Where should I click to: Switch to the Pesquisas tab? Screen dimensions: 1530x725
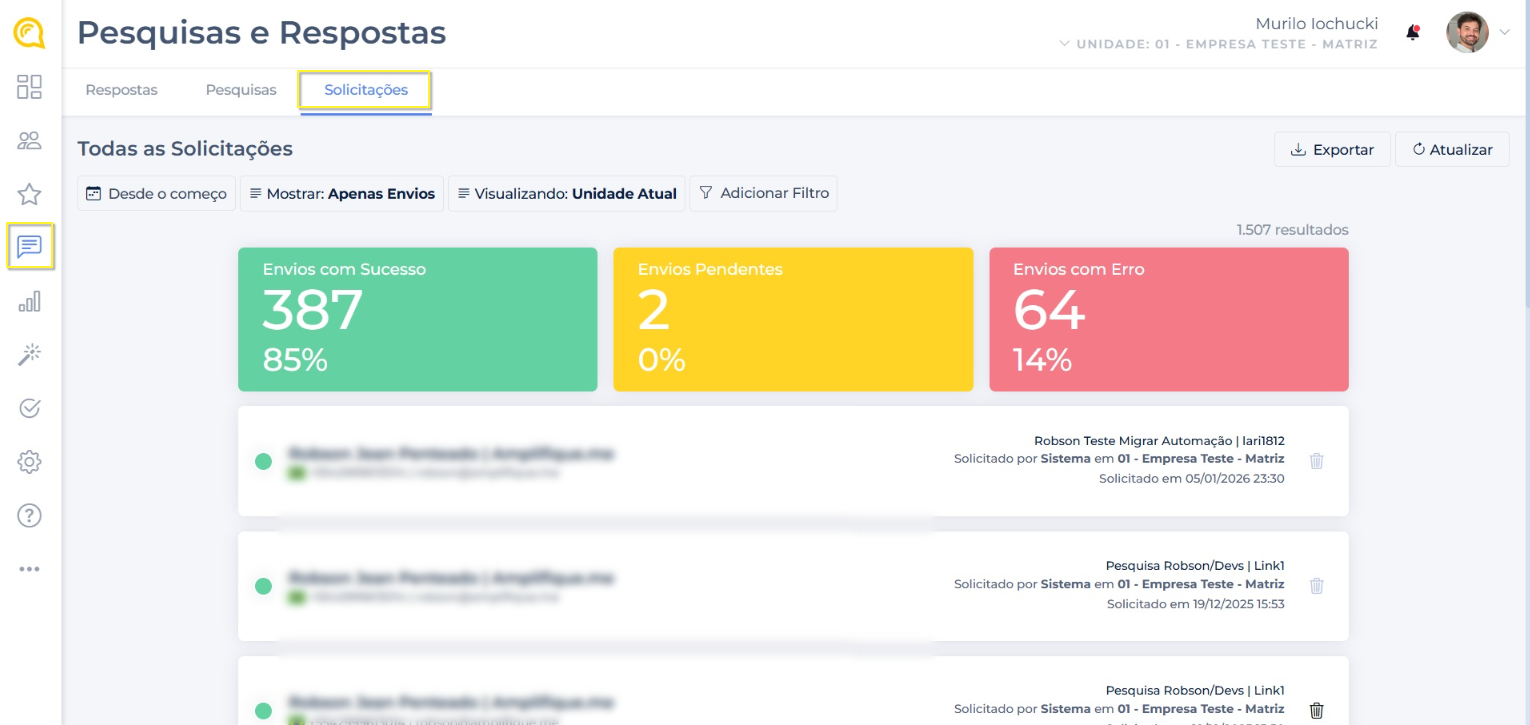[x=241, y=90]
